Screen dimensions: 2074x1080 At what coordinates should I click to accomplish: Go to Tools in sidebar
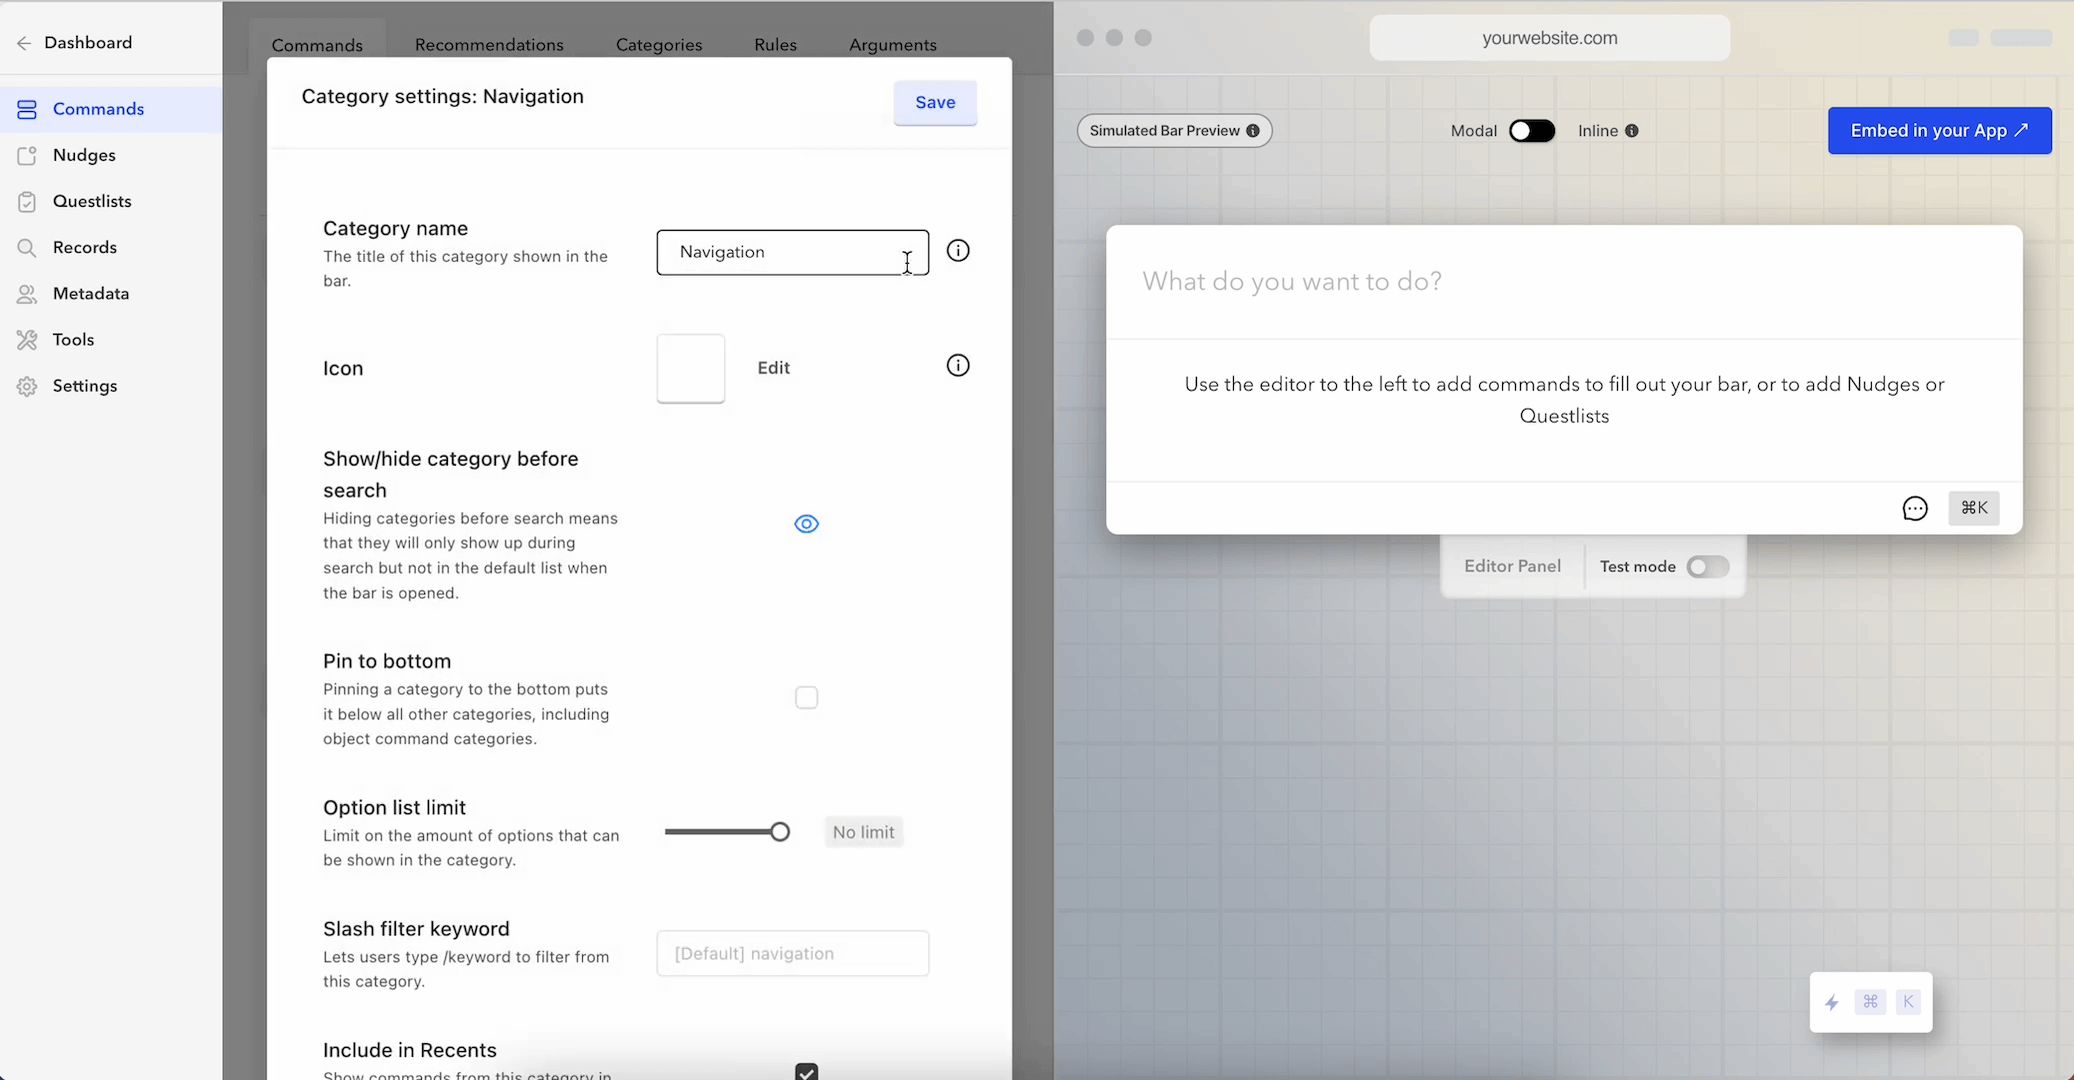tap(73, 340)
